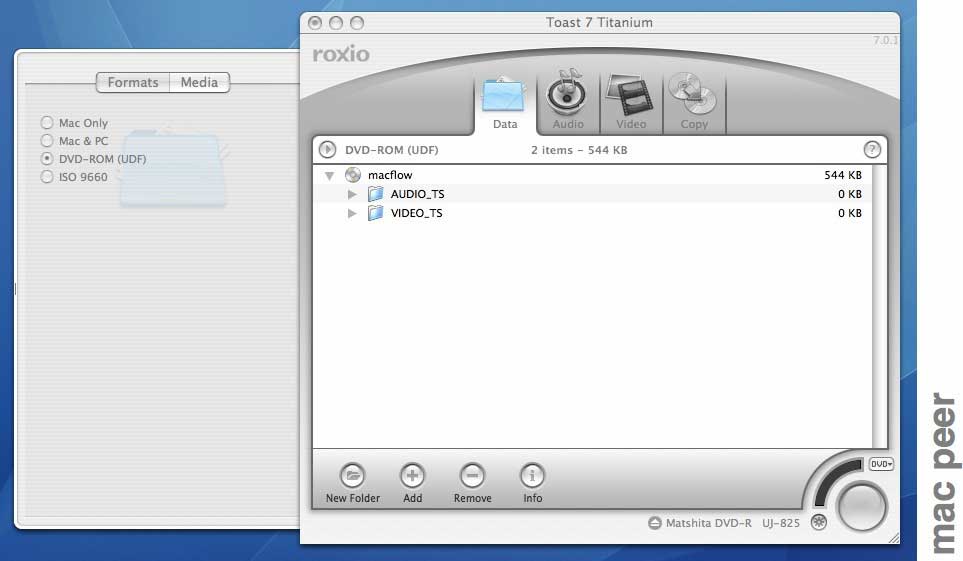Viewport: 963px width, 561px height.
Task: Expand the AUDIO_TS folder
Action: coord(352,194)
